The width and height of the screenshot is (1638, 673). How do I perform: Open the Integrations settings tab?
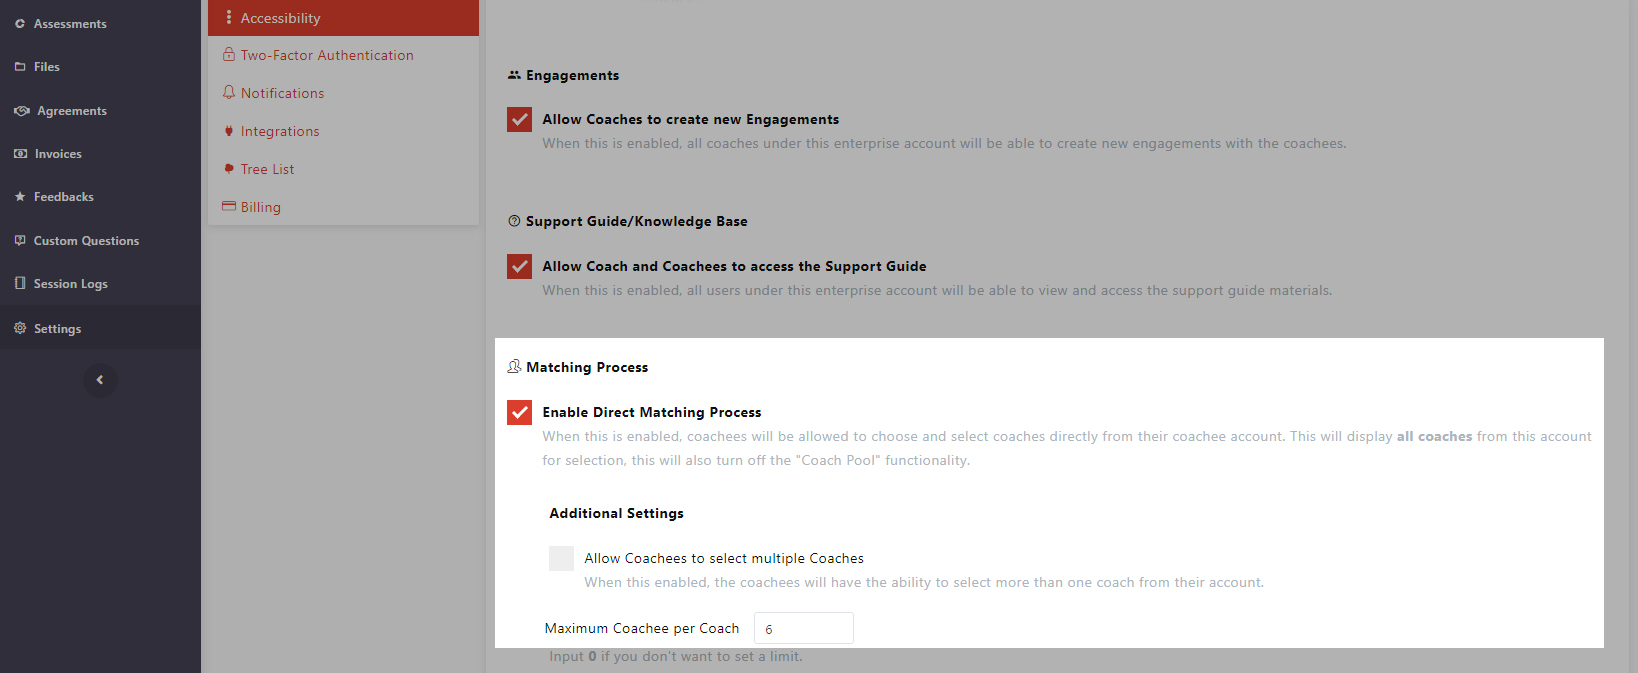coord(279,132)
